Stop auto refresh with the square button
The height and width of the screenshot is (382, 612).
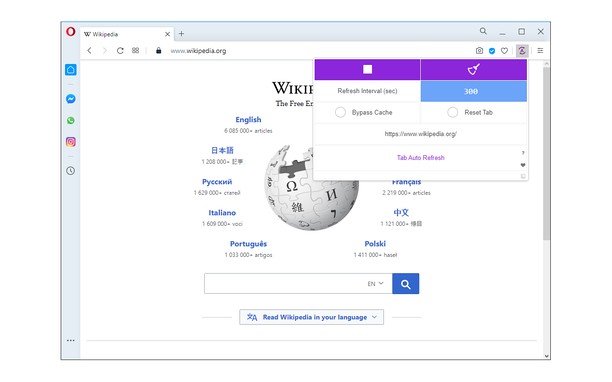coord(367,69)
